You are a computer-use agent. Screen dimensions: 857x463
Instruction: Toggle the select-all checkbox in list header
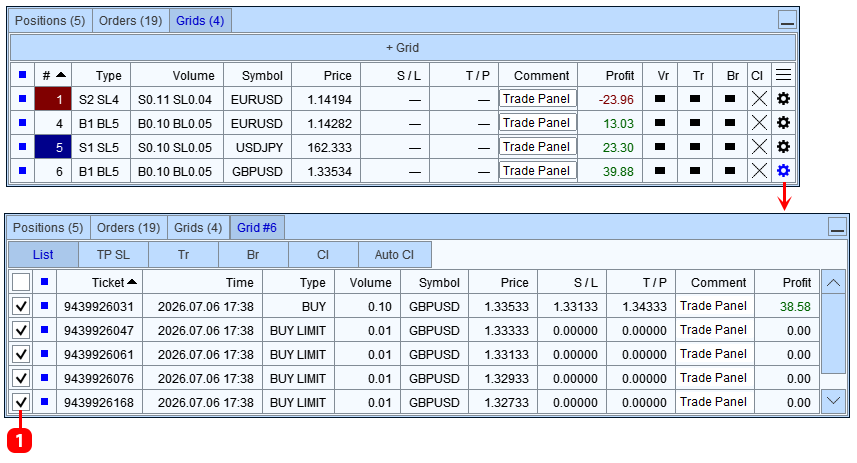point(21,282)
